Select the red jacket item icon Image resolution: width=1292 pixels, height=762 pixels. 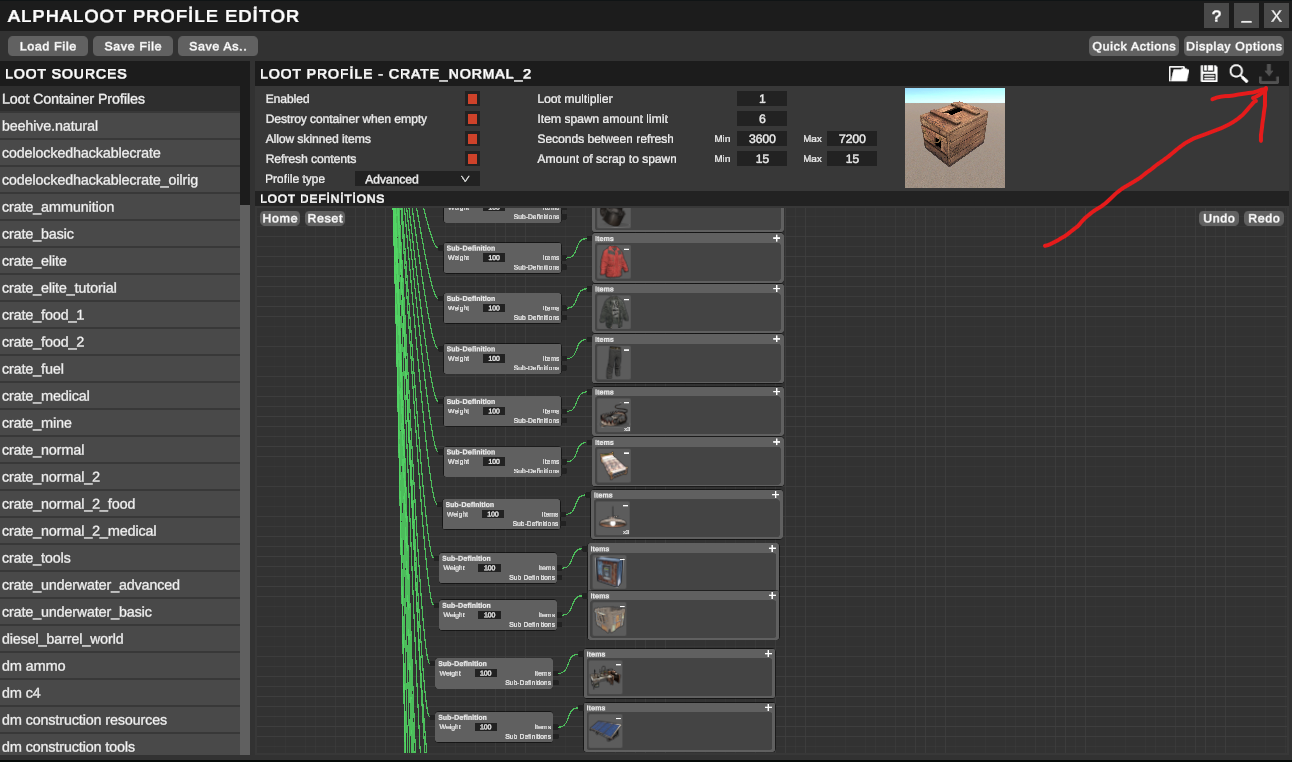coord(614,261)
